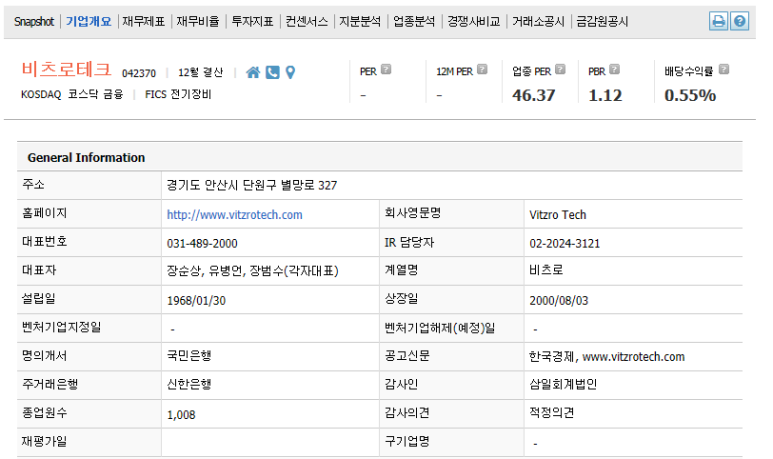Select the 기업개요 tab
Viewport: 773px width, 459px height.
[89, 22]
